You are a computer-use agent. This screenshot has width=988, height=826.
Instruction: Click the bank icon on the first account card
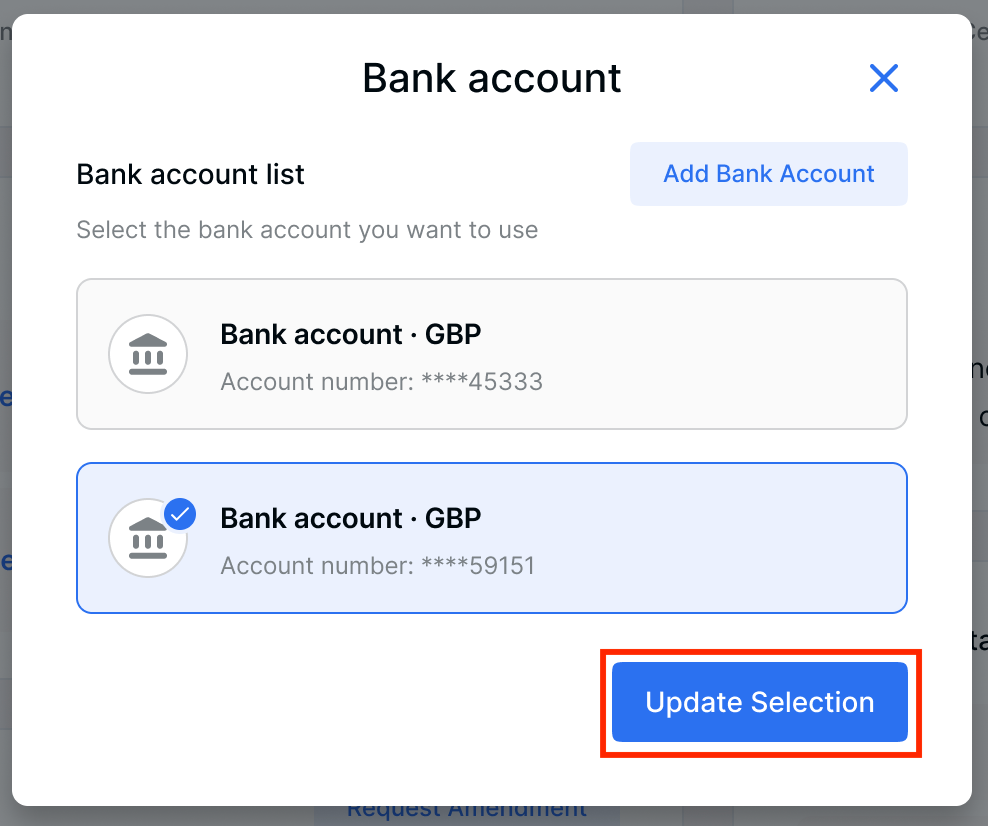(148, 354)
